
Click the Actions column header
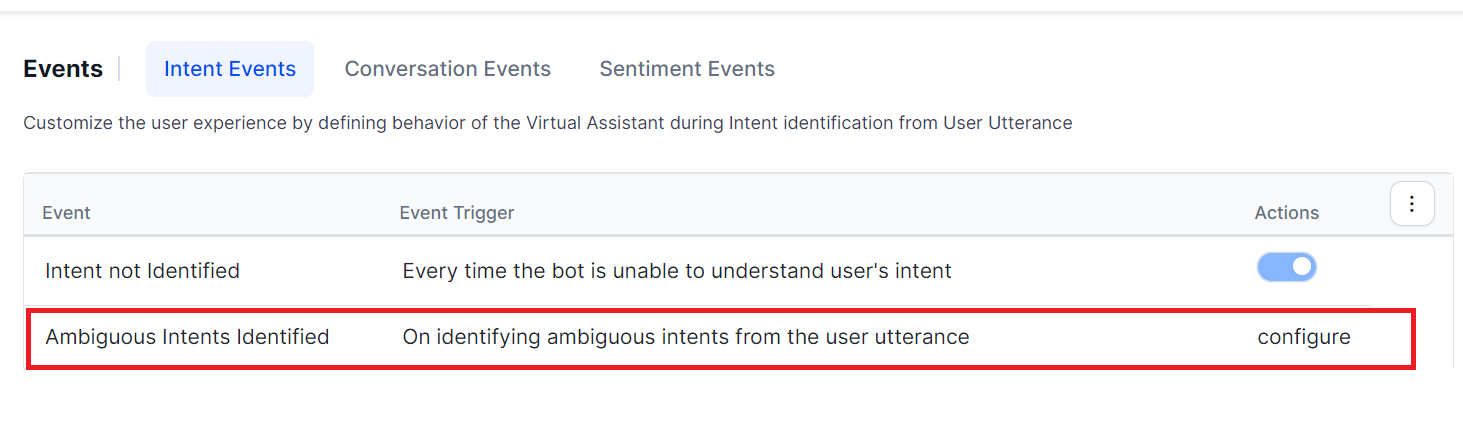pyautogui.click(x=1286, y=213)
